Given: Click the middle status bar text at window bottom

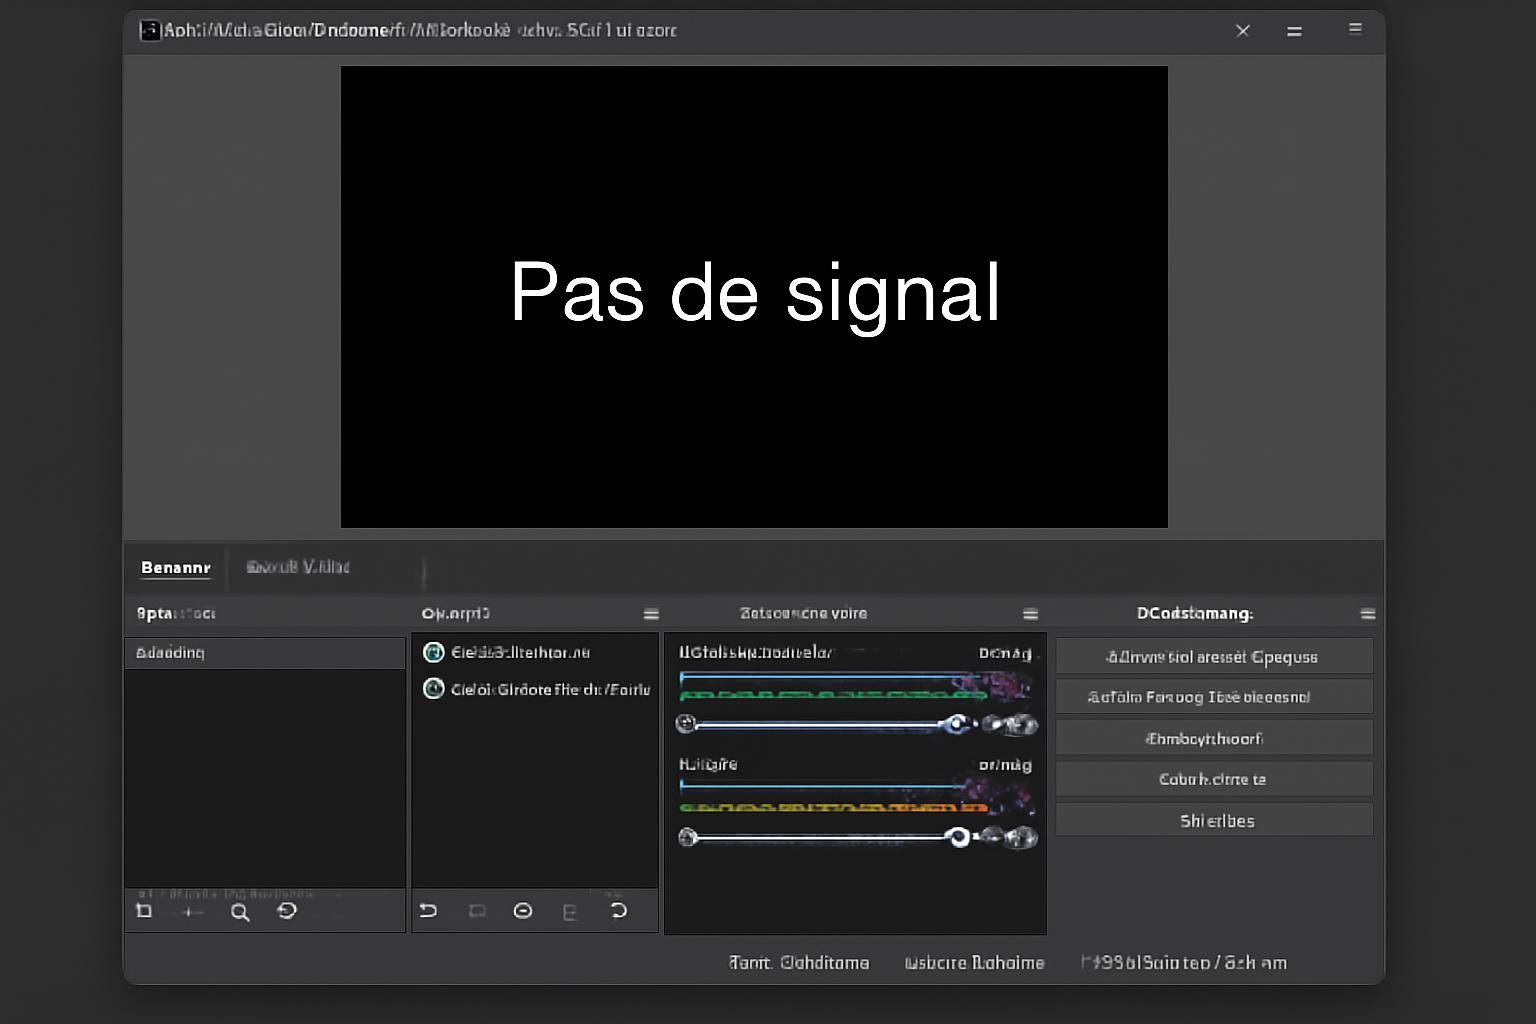Looking at the screenshot, I should (974, 963).
